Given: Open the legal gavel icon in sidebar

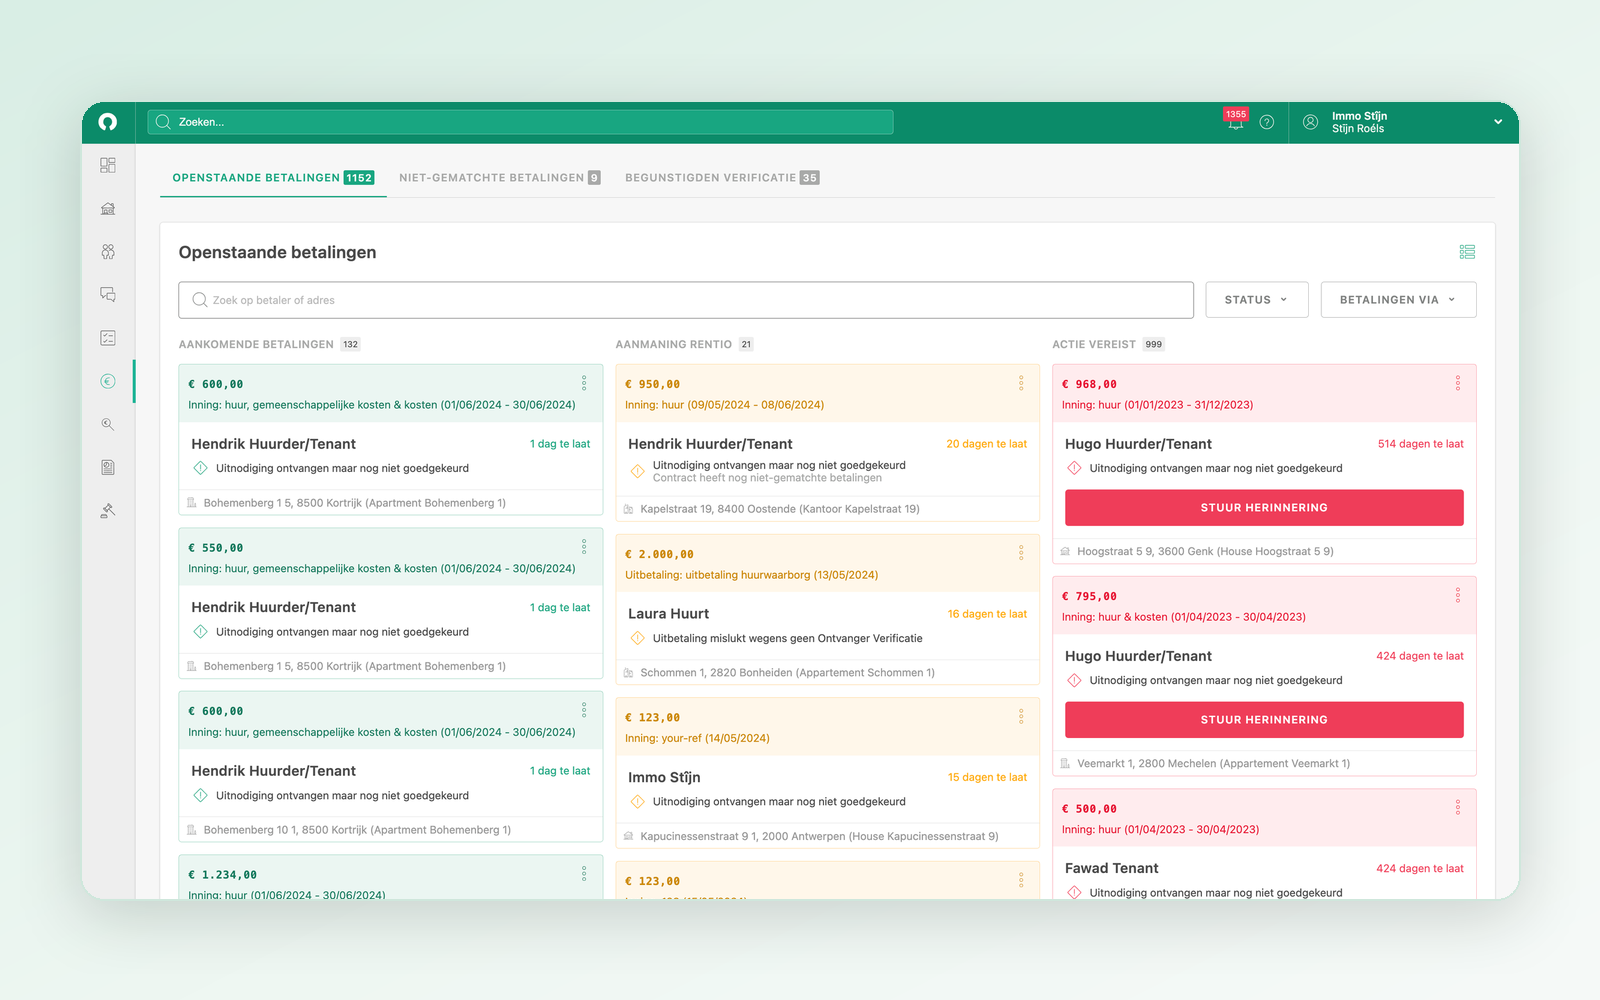Looking at the screenshot, I should coord(108,511).
